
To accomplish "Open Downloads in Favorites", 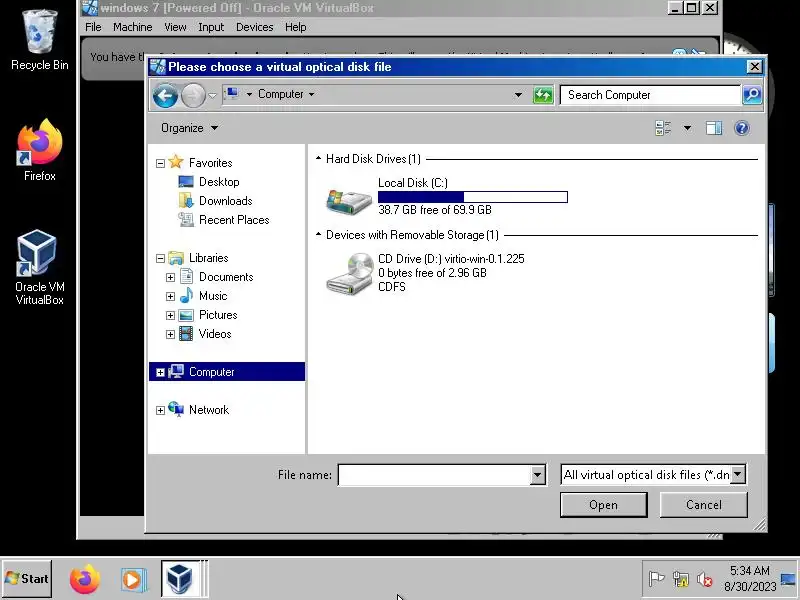I will 226,201.
